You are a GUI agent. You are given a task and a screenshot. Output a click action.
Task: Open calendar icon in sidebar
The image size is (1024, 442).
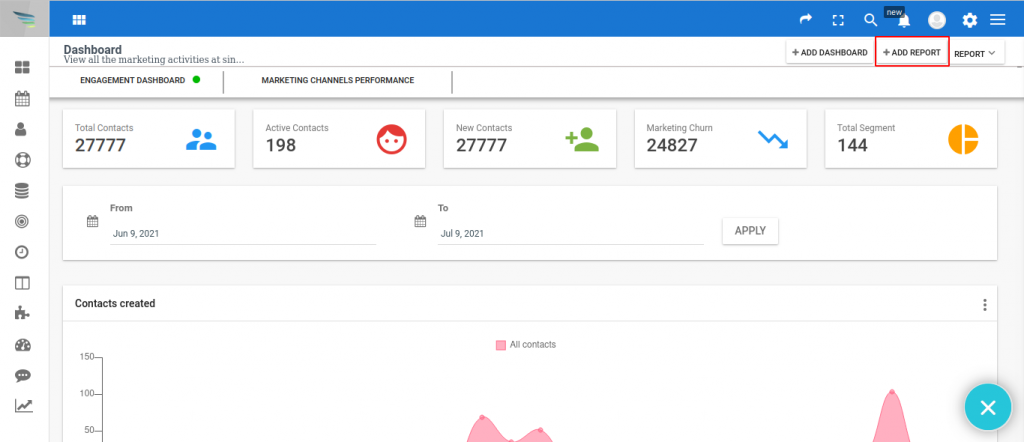pos(23,99)
